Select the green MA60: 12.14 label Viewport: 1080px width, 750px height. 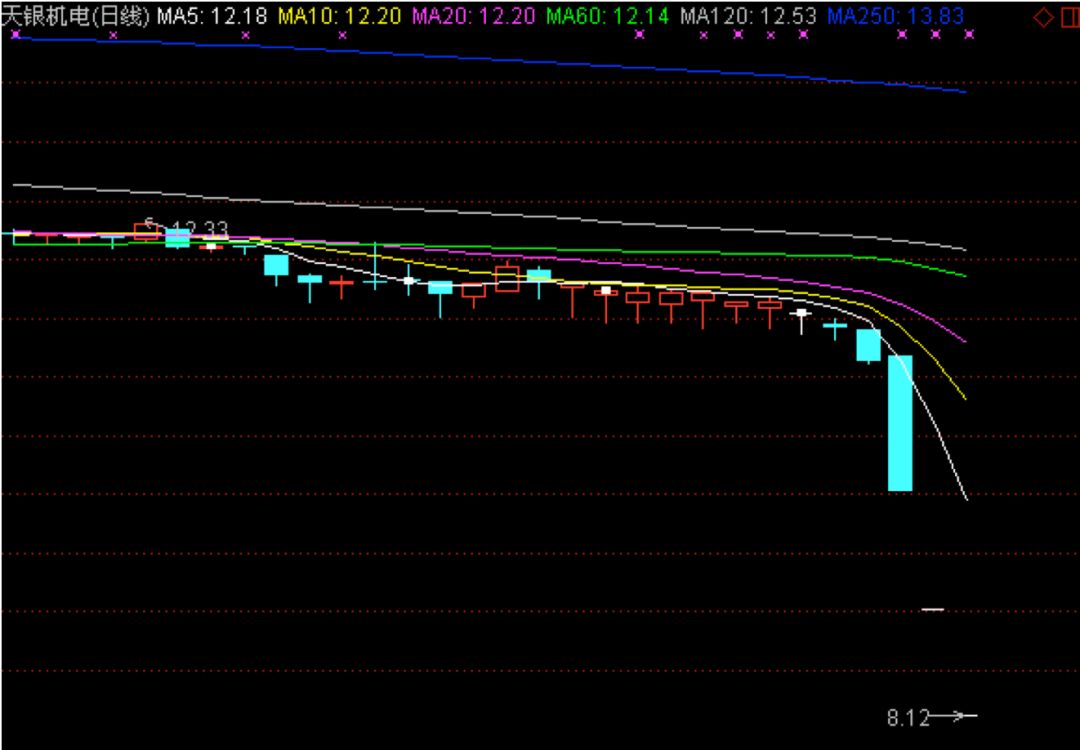point(607,16)
